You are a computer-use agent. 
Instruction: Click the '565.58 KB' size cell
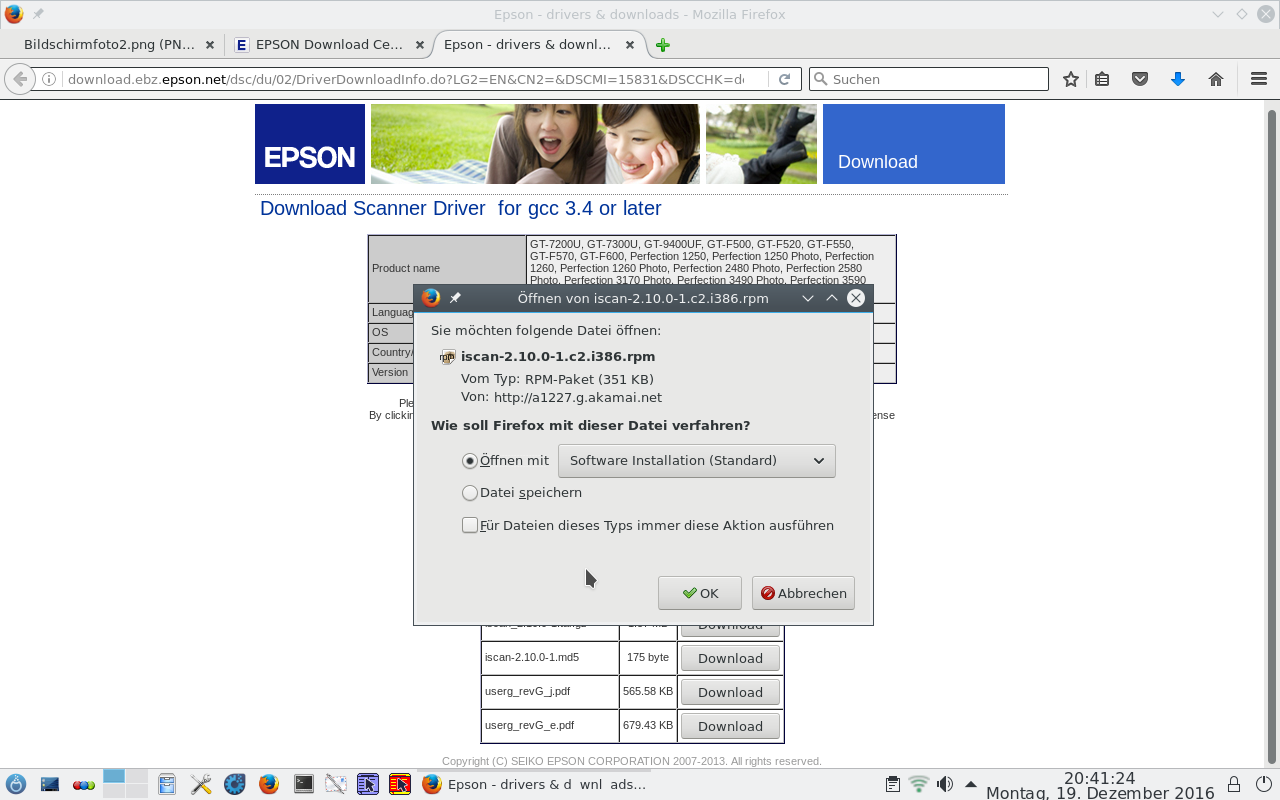pos(648,692)
